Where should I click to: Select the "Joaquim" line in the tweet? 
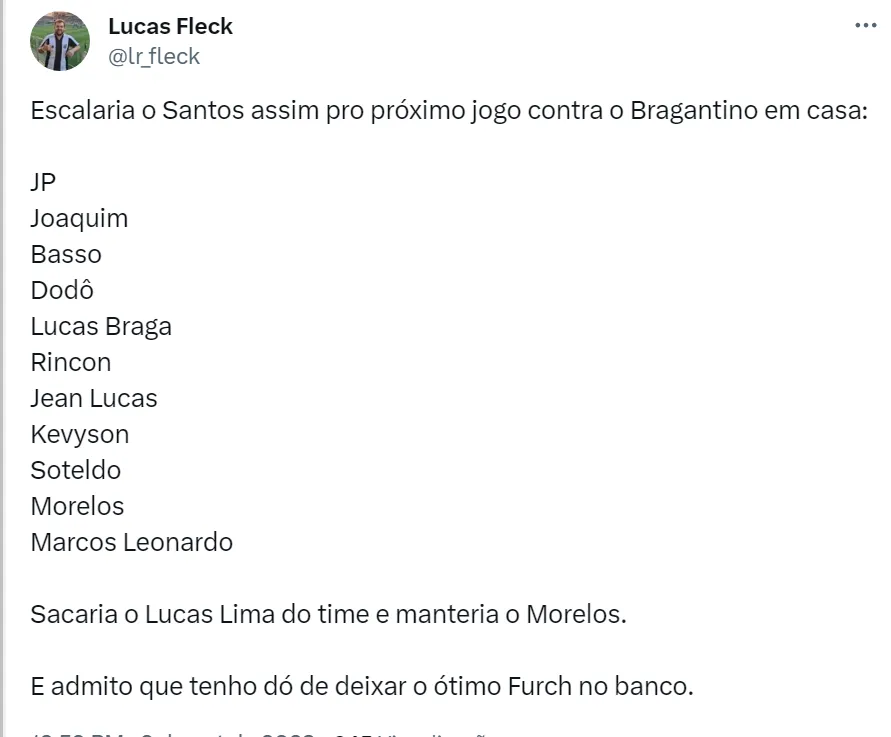(x=79, y=218)
